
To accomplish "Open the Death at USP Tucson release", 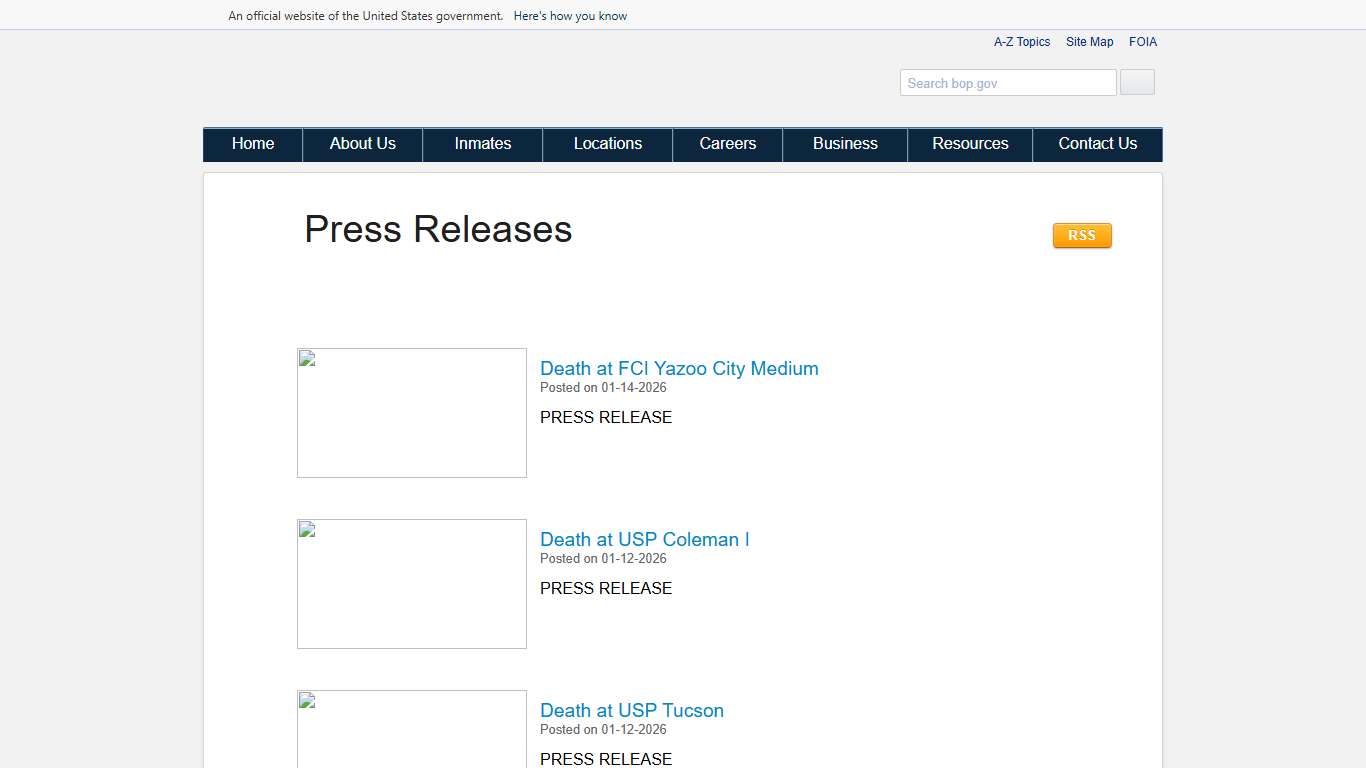I will (632, 710).
